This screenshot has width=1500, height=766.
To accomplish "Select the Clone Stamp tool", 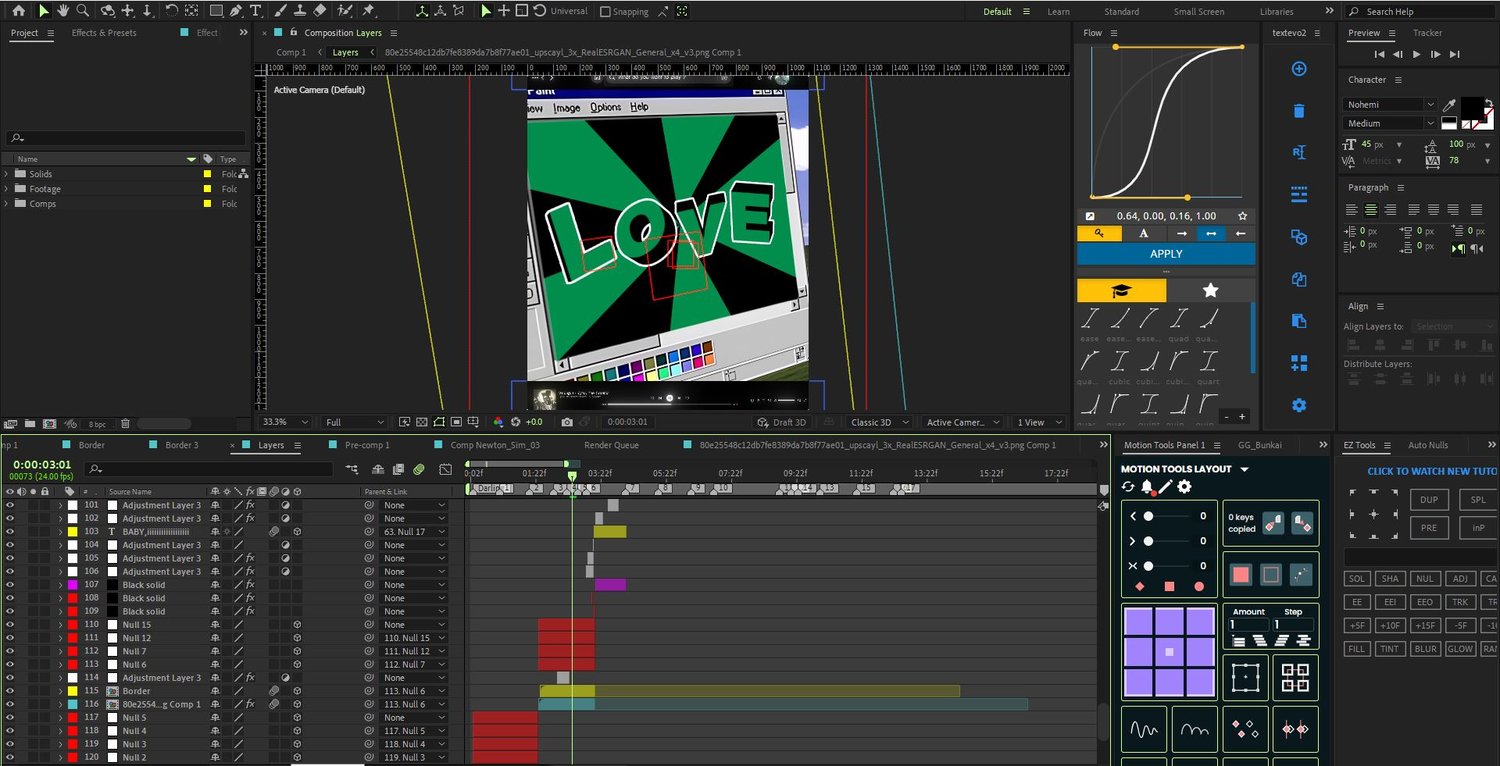I will point(299,11).
